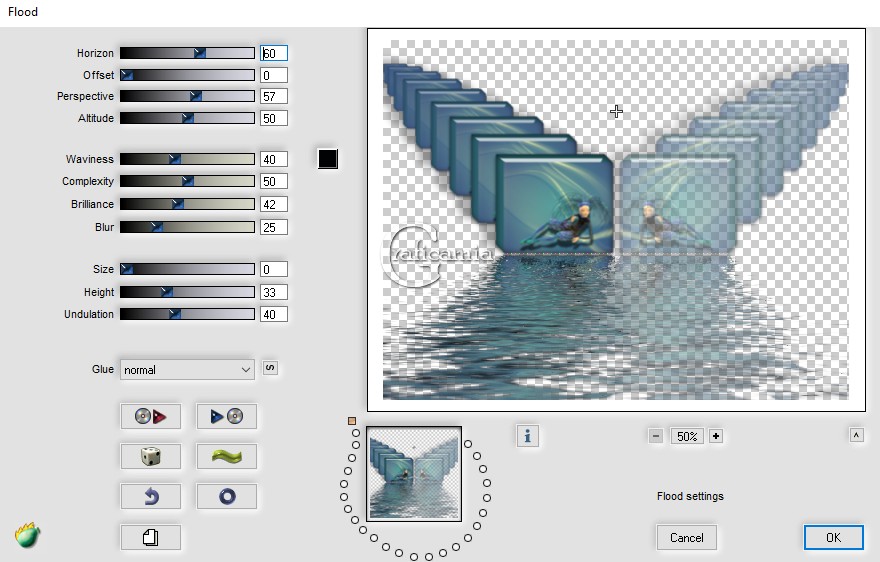The width and height of the screenshot is (880, 562).
Task: Open the info button below preview
Action: (x=528, y=435)
